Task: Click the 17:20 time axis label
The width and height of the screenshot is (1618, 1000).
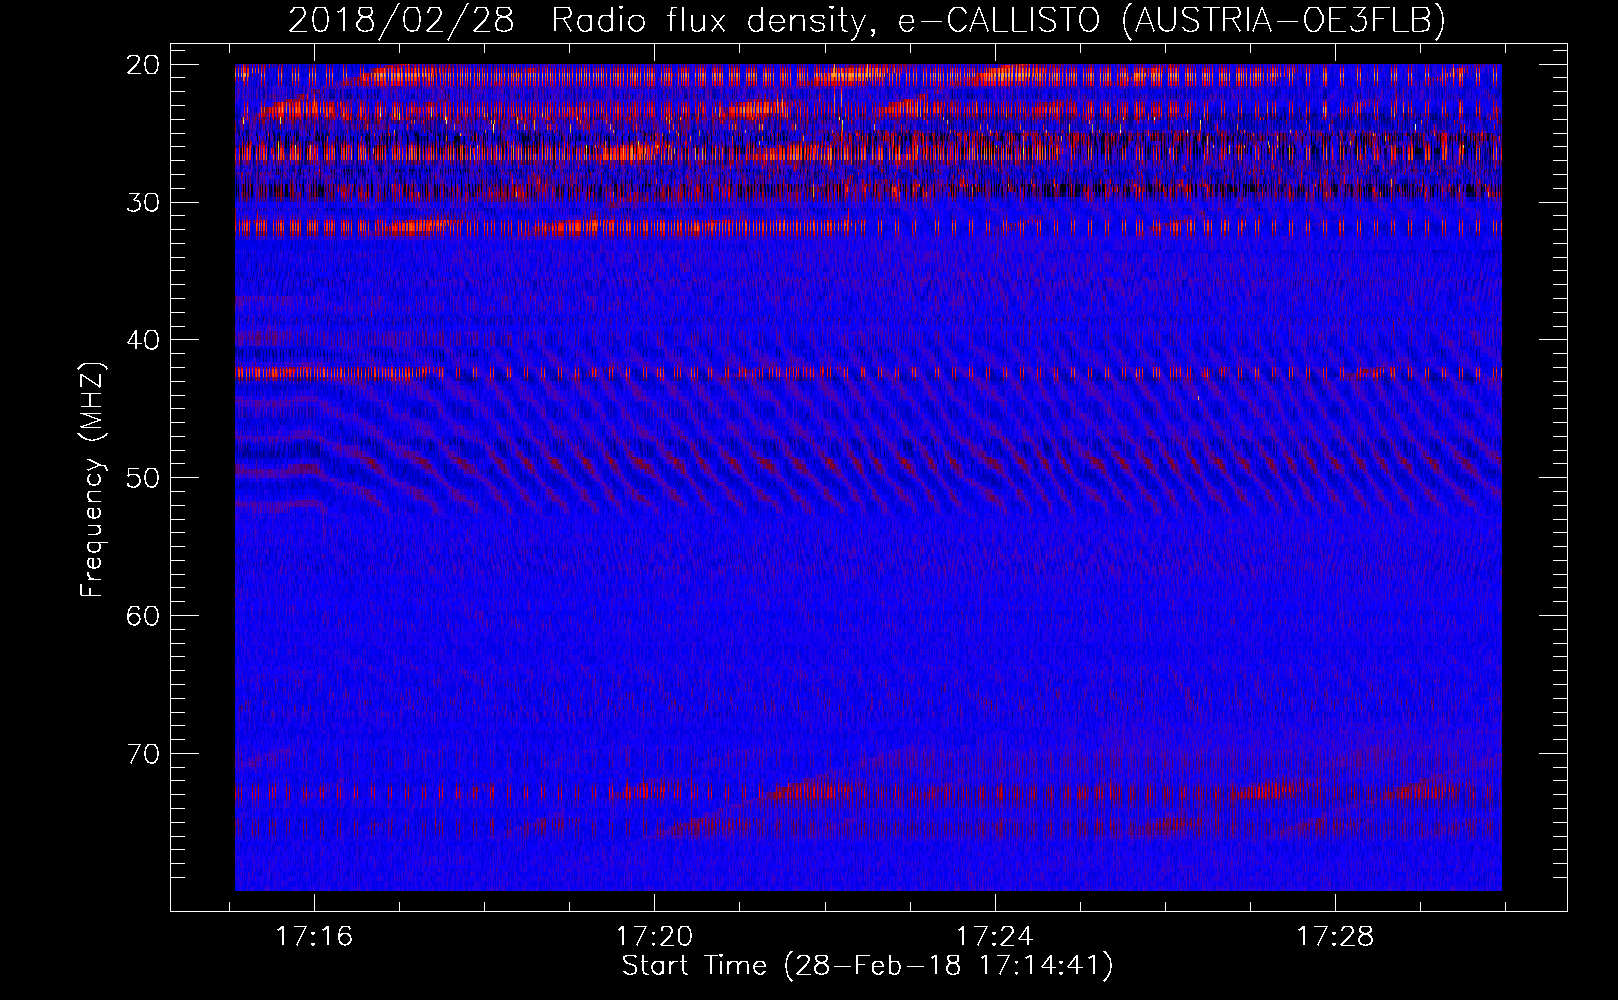Action: coord(654,937)
